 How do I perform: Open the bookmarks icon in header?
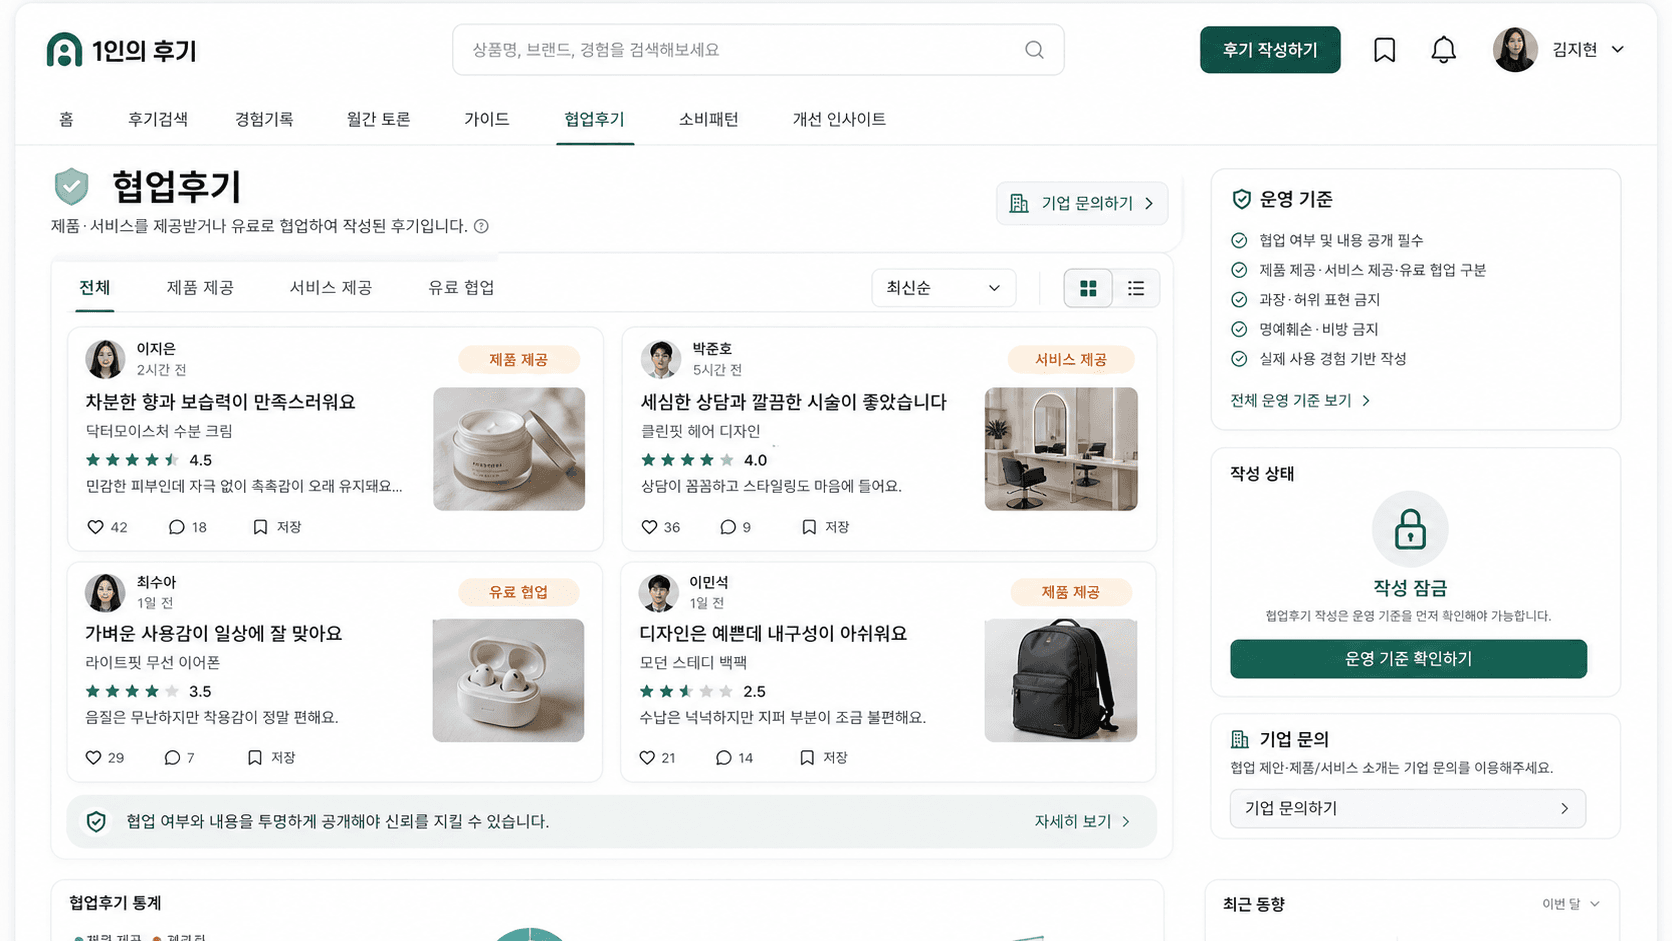coord(1384,50)
